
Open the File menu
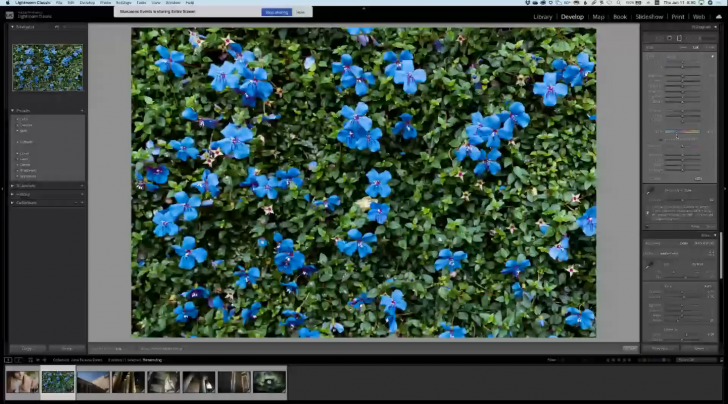[59, 3]
